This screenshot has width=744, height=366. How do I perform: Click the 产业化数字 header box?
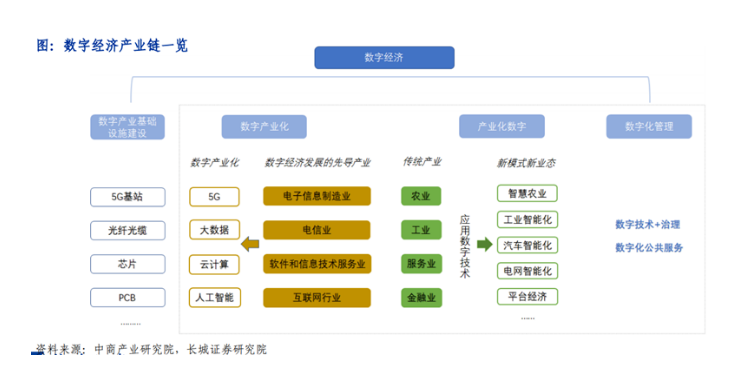tap(502, 126)
